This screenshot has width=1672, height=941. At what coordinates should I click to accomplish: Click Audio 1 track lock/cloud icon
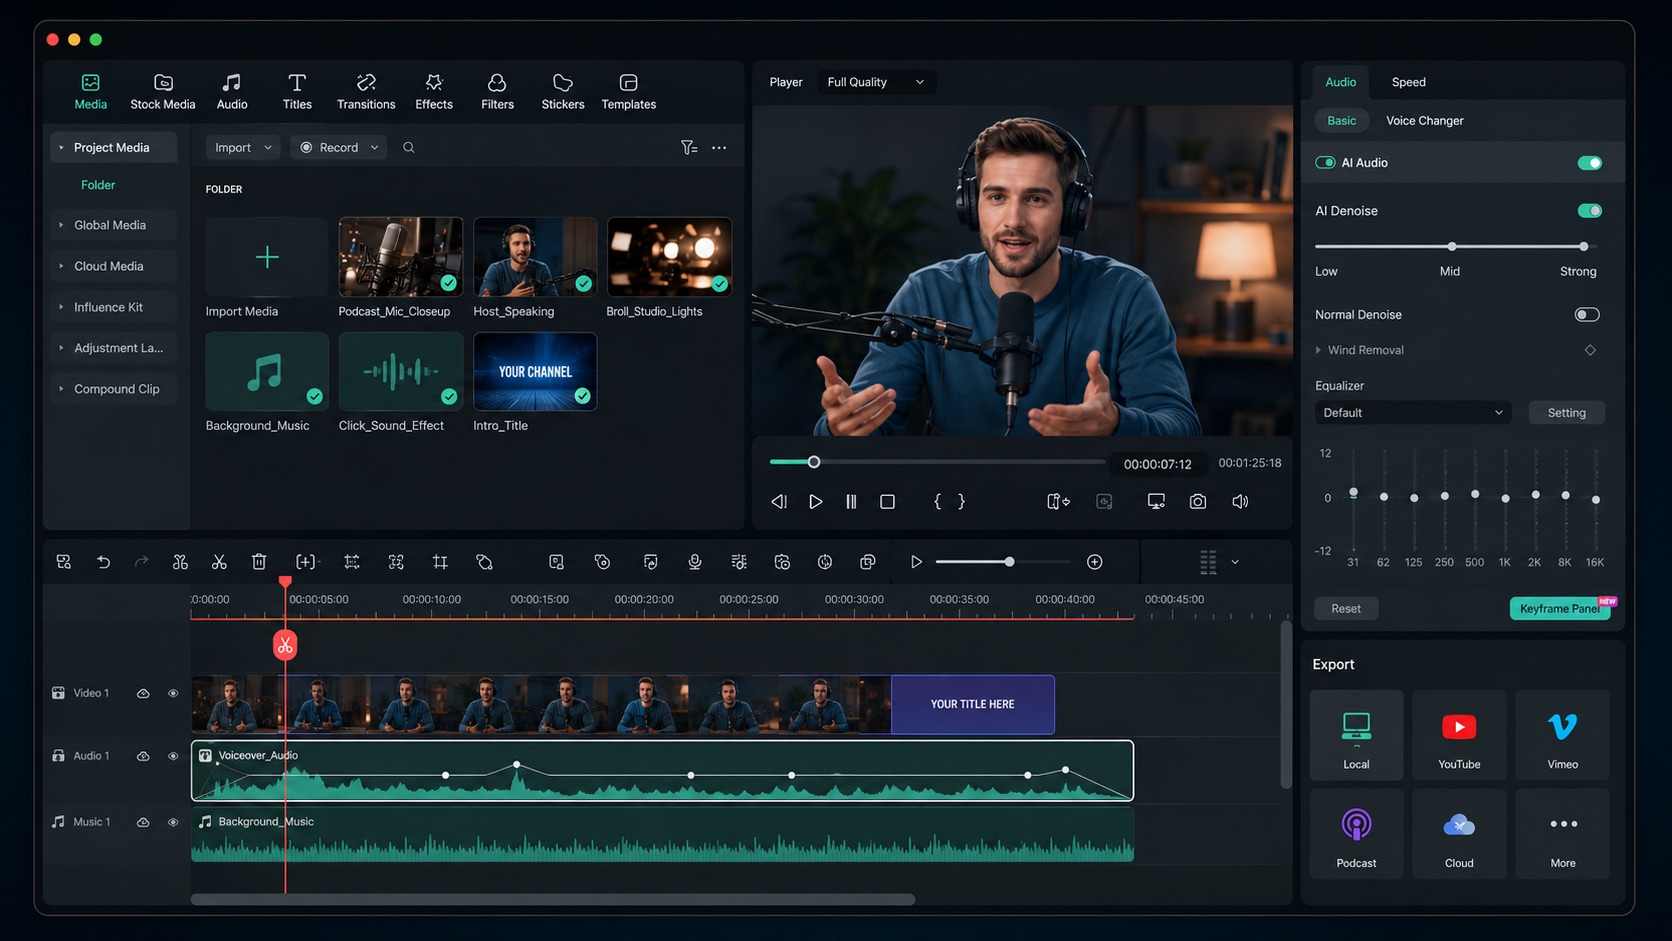click(143, 756)
